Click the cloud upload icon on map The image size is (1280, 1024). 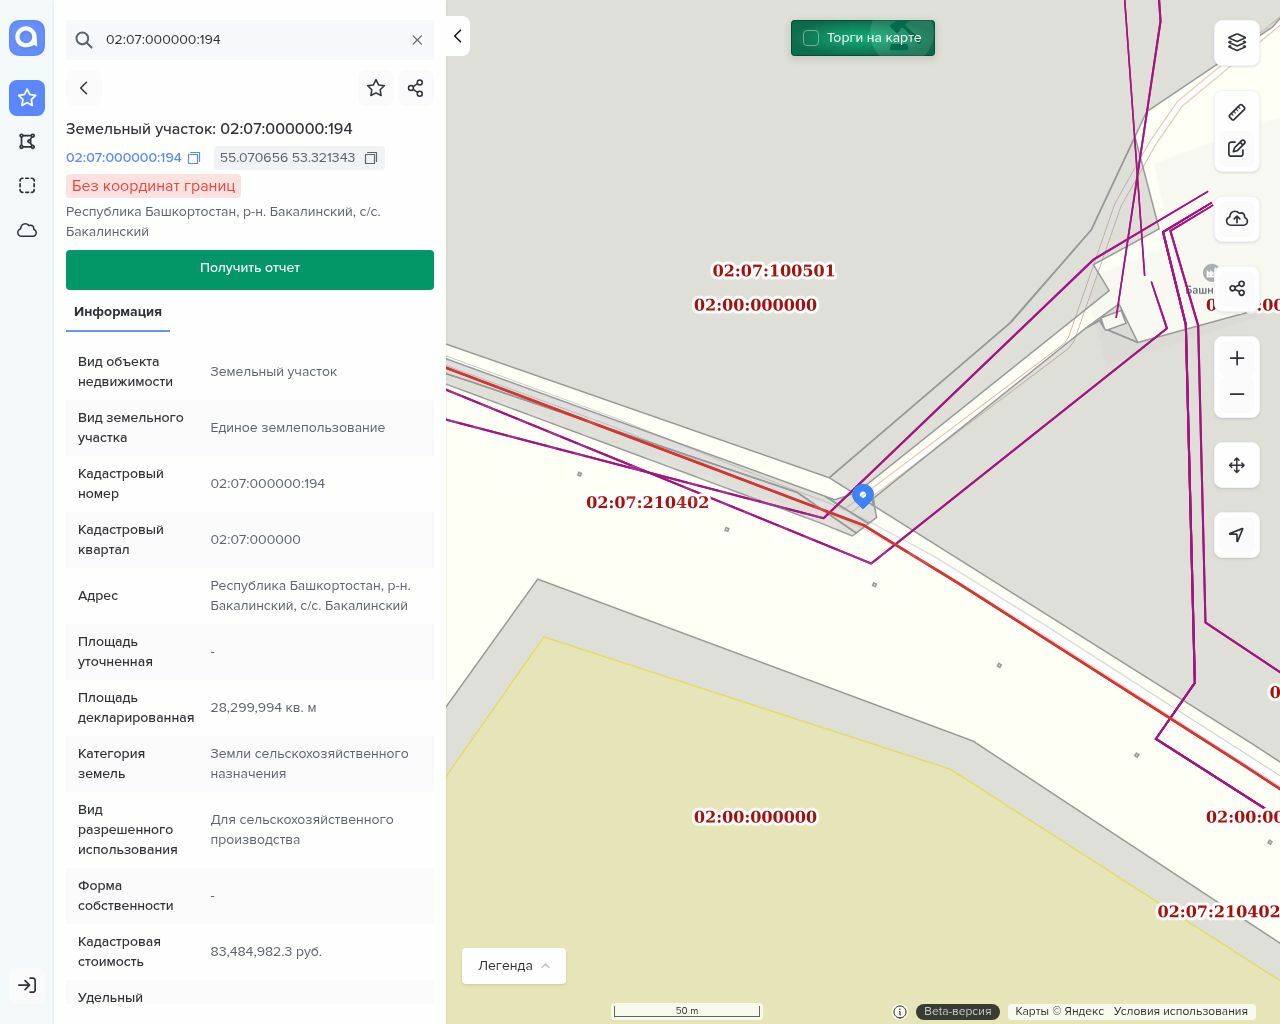[x=1237, y=219]
